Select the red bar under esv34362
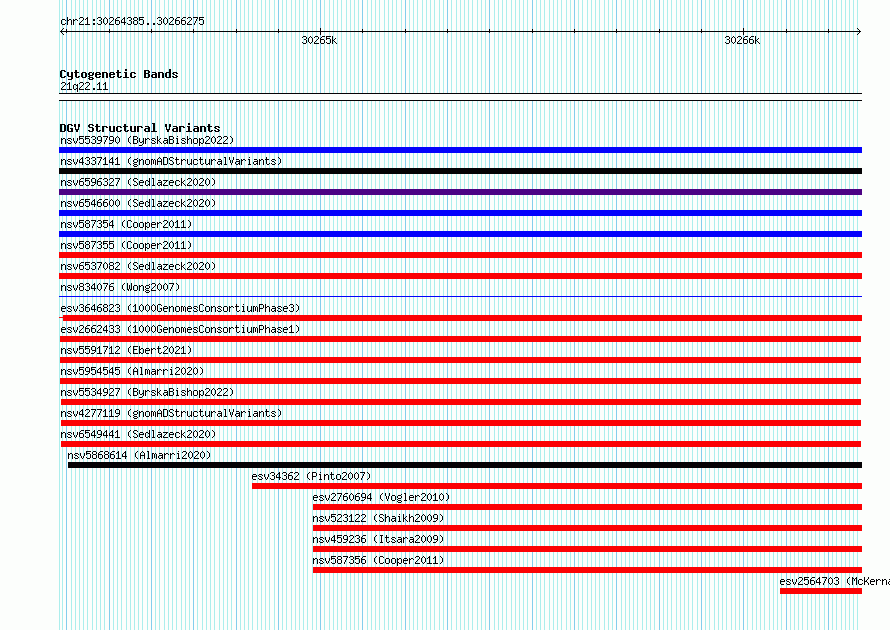Viewport: 890px width, 630px height. [x=557, y=486]
